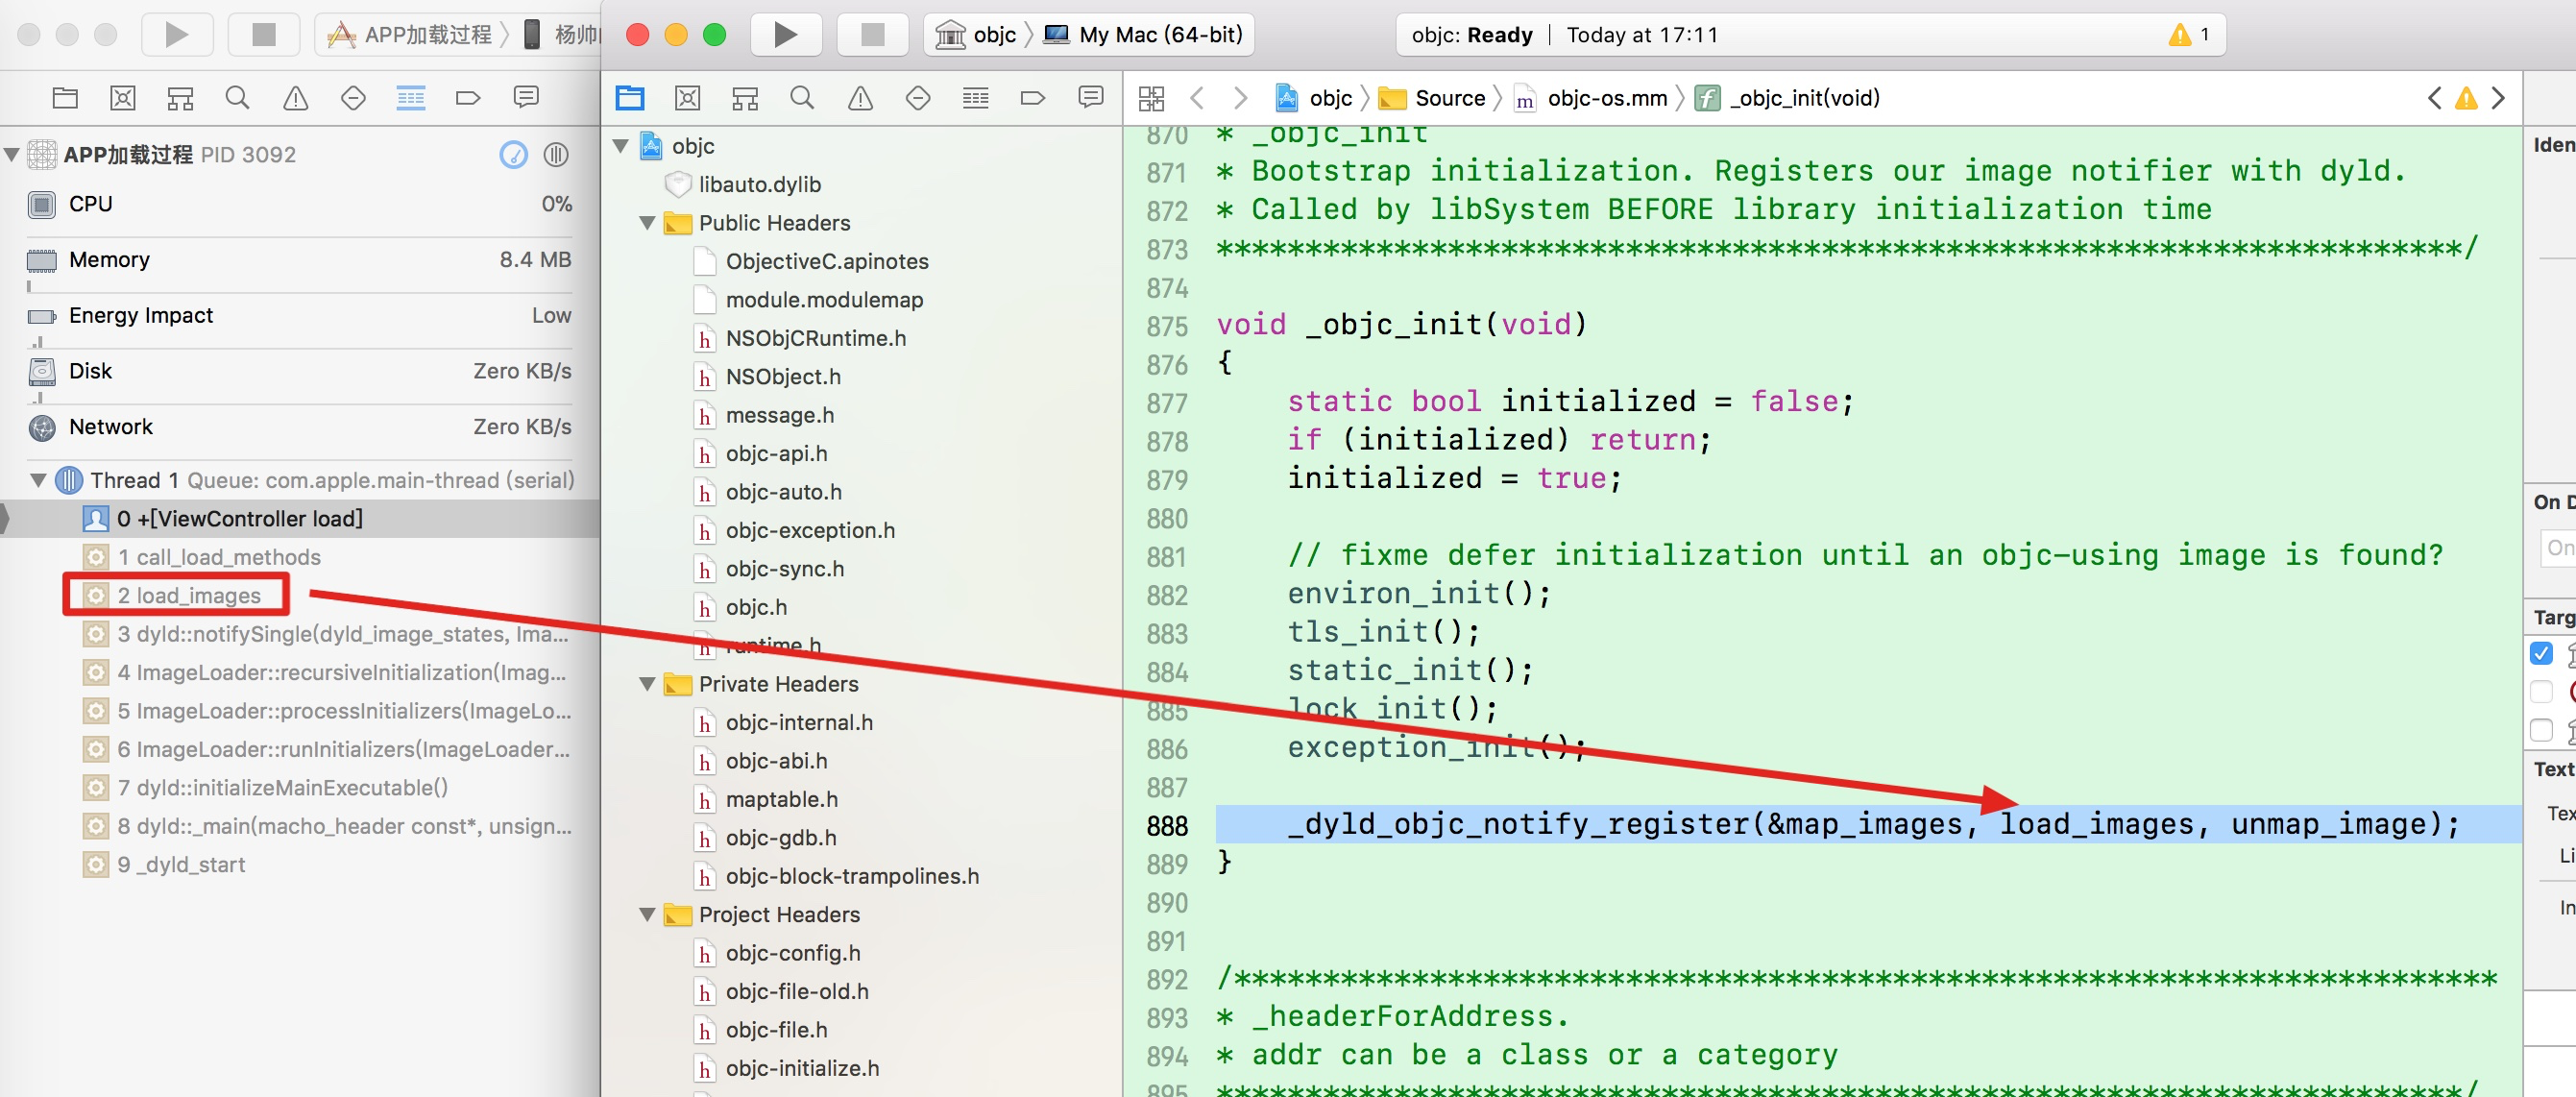
Task: Open the Breakpoint navigator icon in objc window
Action: pos(1032,98)
